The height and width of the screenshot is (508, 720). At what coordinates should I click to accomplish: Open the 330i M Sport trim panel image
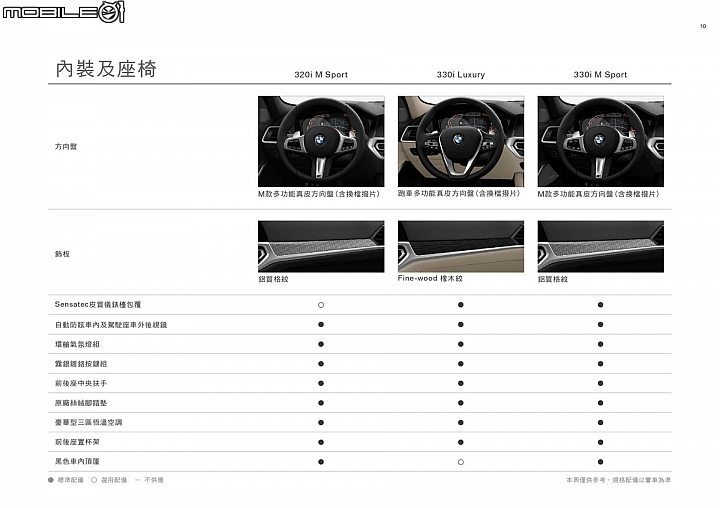(x=601, y=246)
